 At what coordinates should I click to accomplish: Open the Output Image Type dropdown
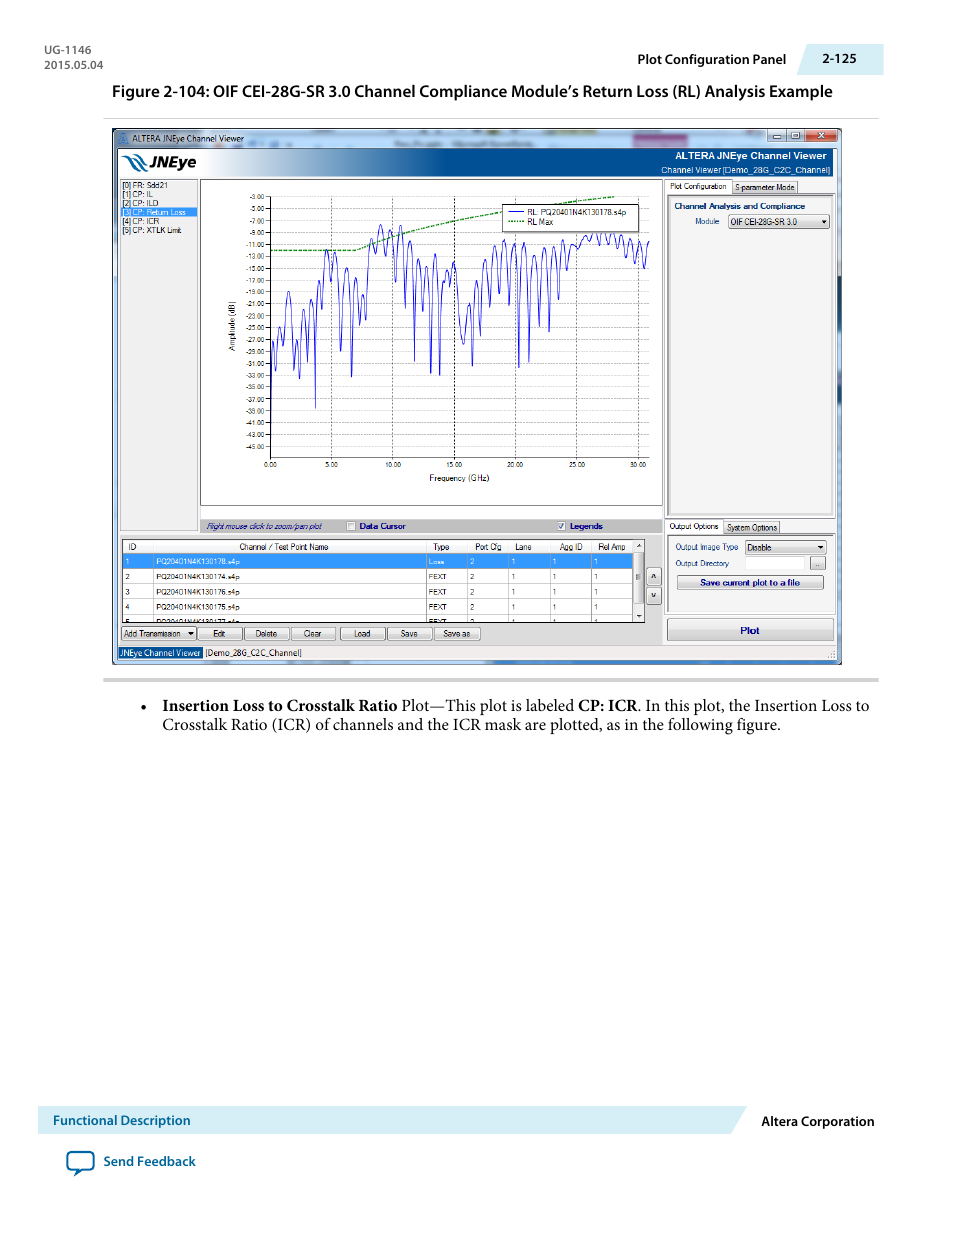click(786, 547)
